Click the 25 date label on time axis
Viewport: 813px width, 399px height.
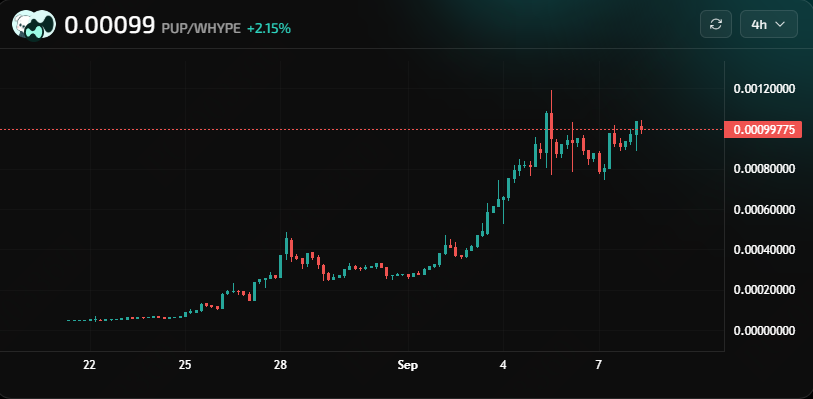pyautogui.click(x=185, y=365)
